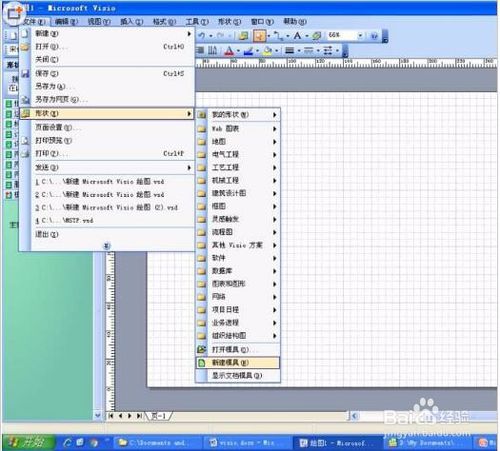Screen dimensions: 500x451
Task: Click the line weight icon
Action: coord(289,51)
